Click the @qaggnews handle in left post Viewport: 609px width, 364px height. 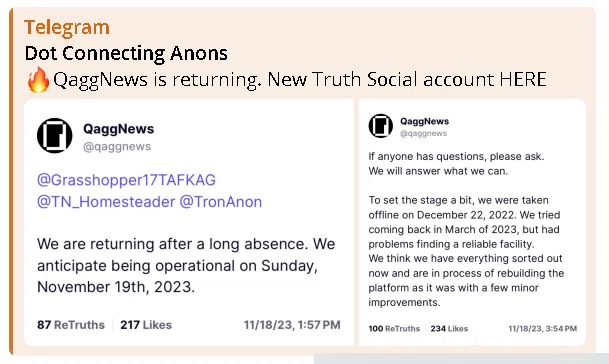click(x=117, y=146)
